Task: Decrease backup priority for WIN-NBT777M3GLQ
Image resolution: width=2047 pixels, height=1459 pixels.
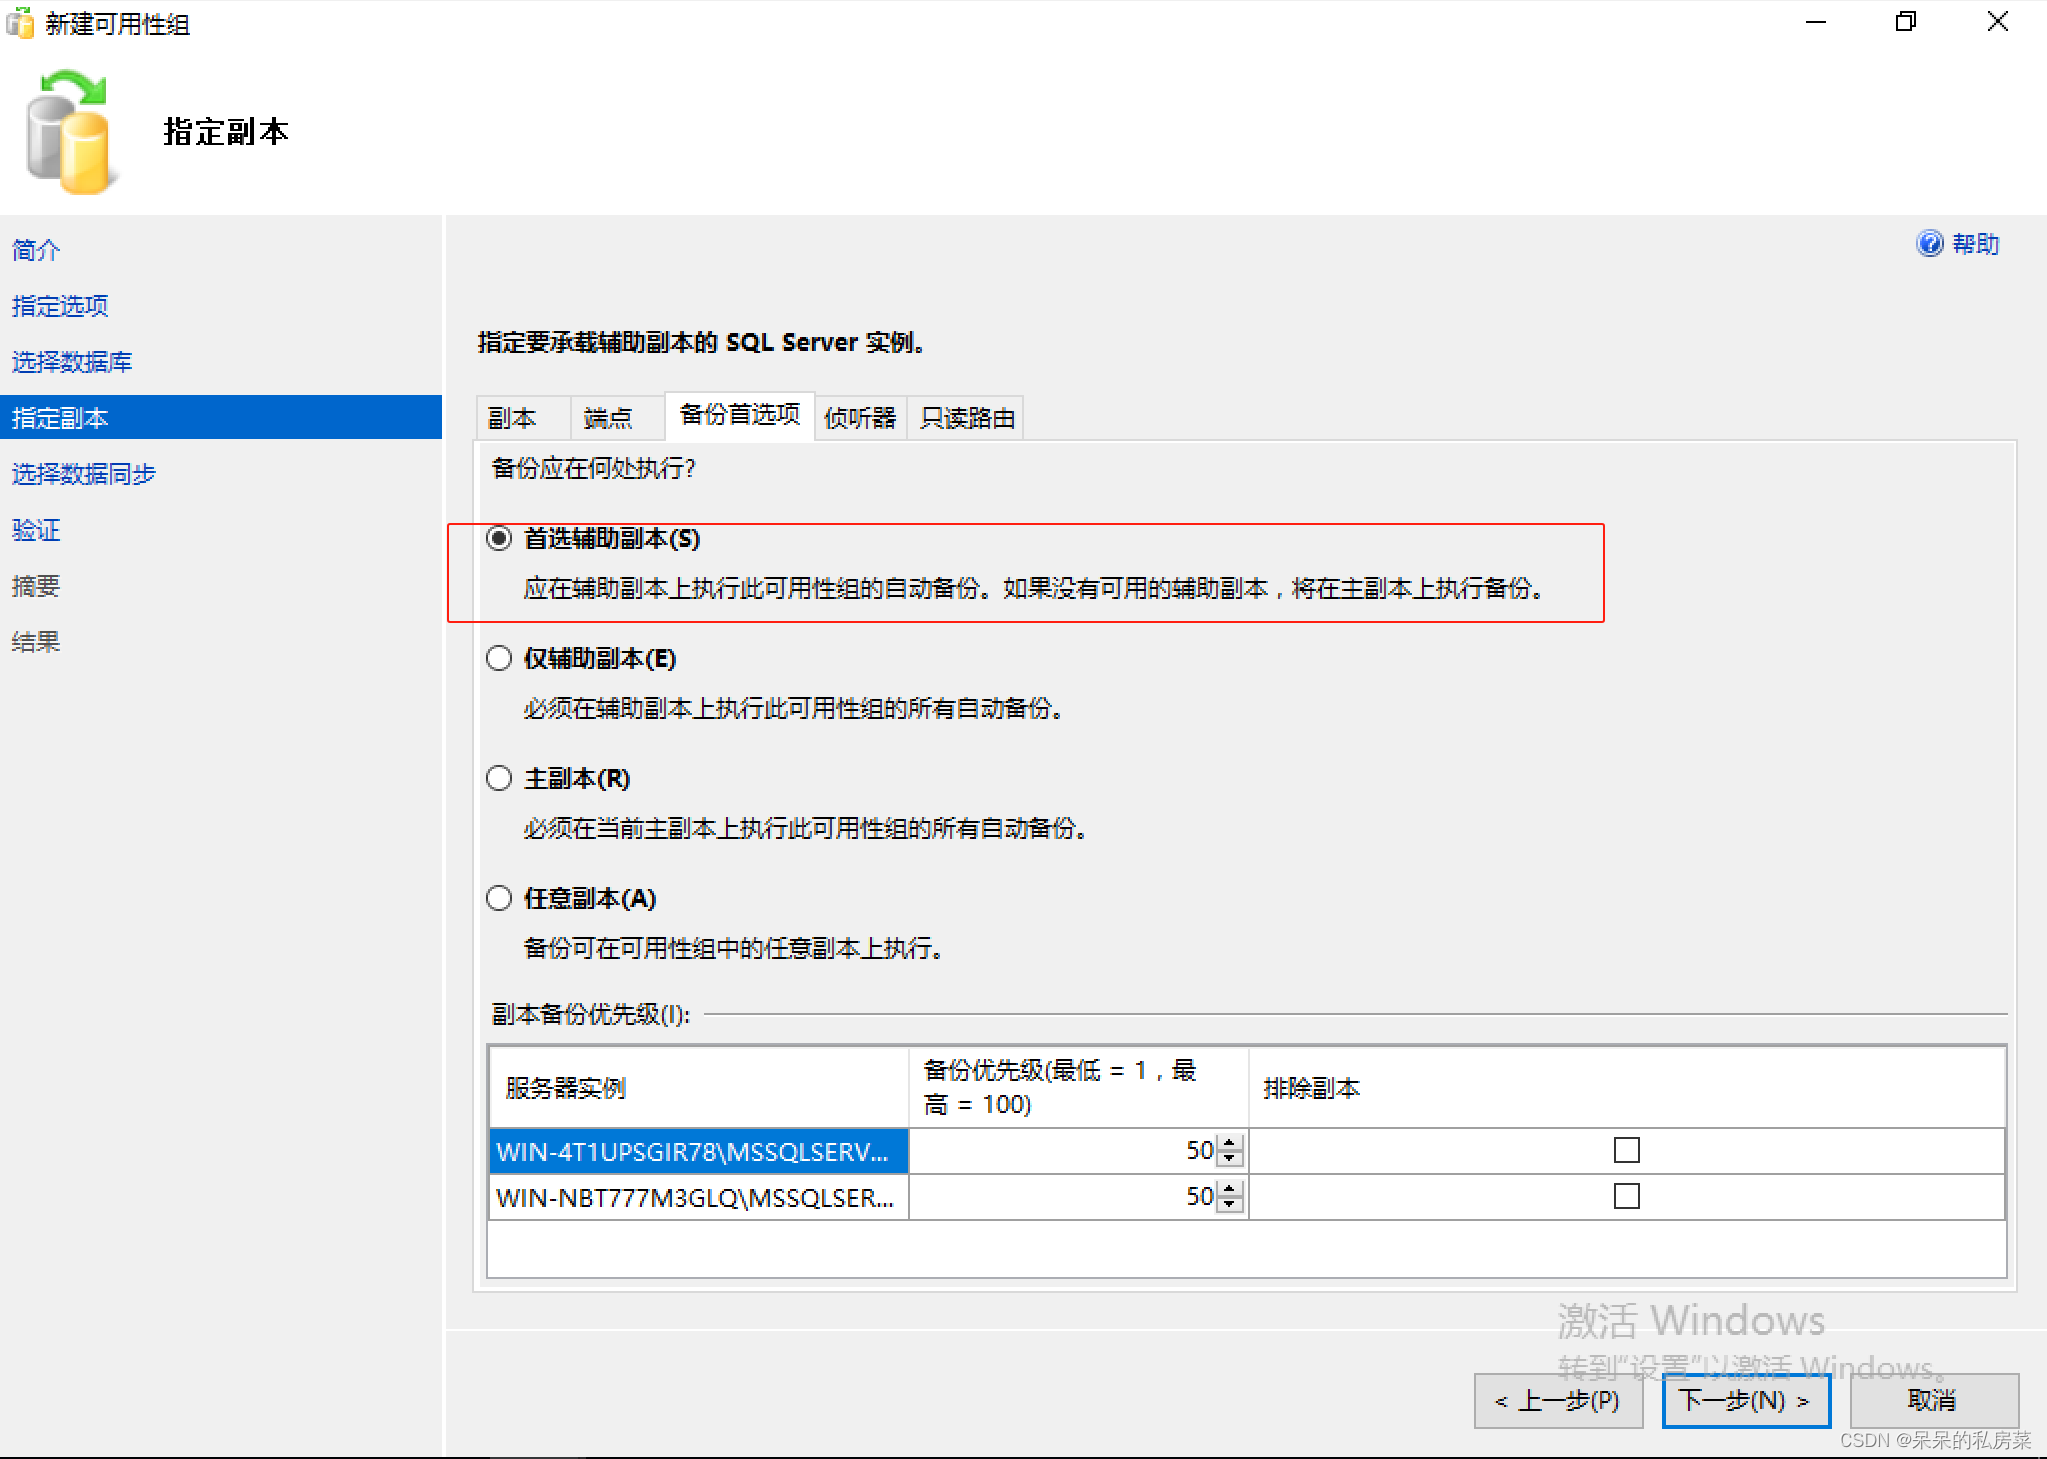Action: click(1230, 1205)
